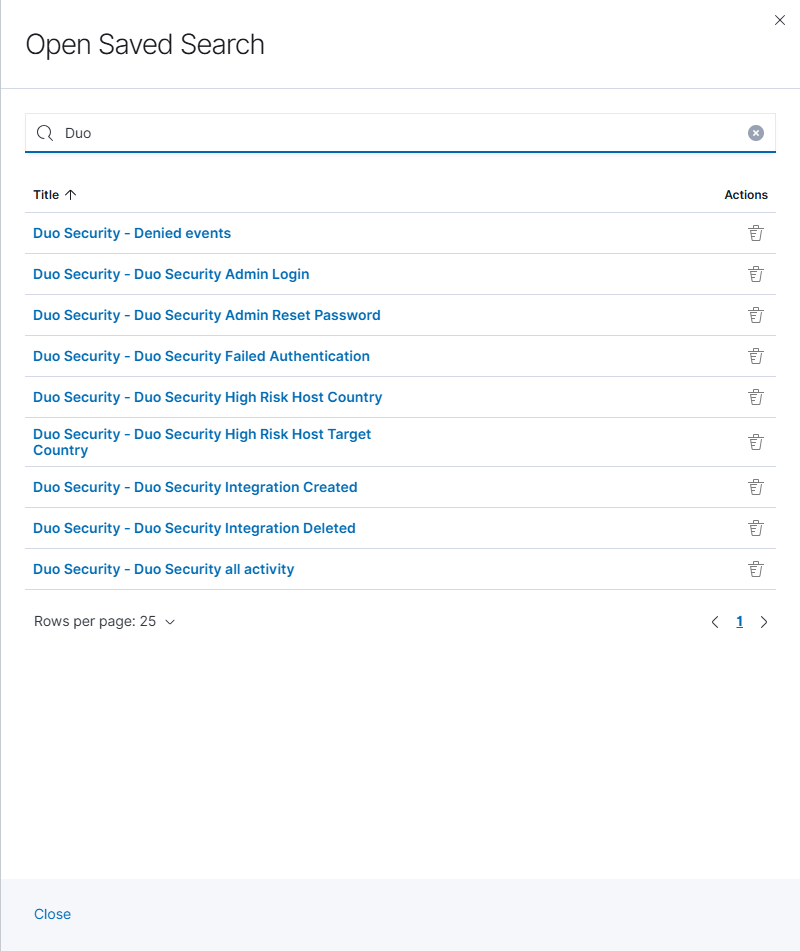The width and height of the screenshot is (800, 951).
Task: Go to the previous results page
Action: [x=715, y=622]
